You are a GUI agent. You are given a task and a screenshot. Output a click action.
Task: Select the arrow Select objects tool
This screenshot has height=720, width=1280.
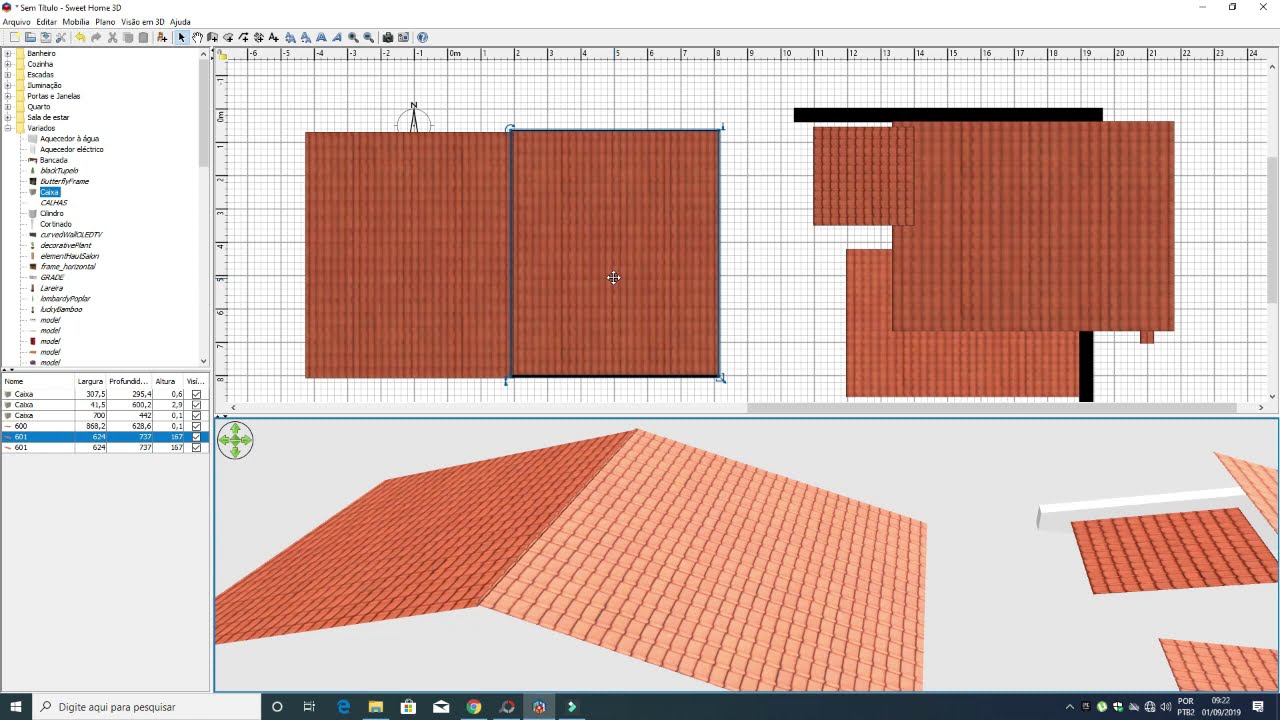point(182,37)
